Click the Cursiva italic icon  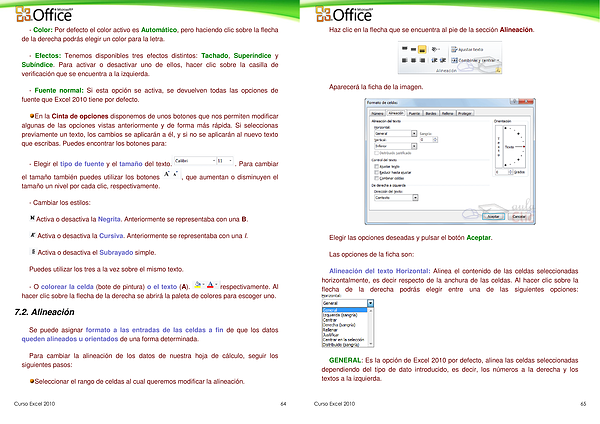coord(33,235)
